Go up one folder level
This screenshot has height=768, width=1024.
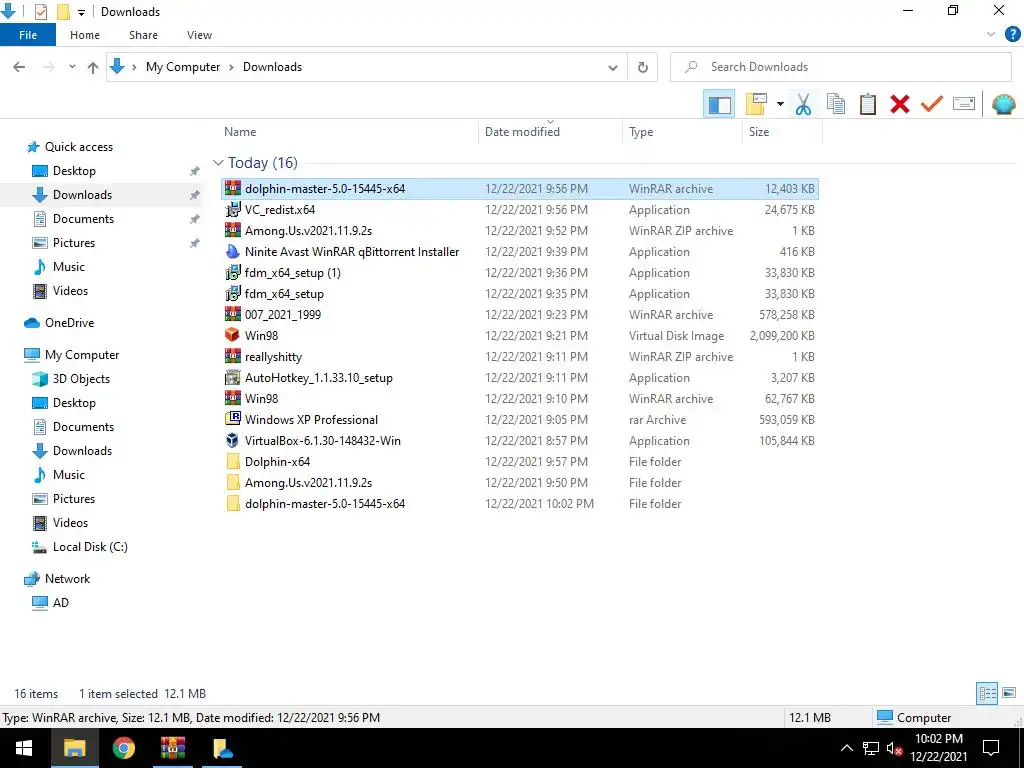pyautogui.click(x=93, y=67)
